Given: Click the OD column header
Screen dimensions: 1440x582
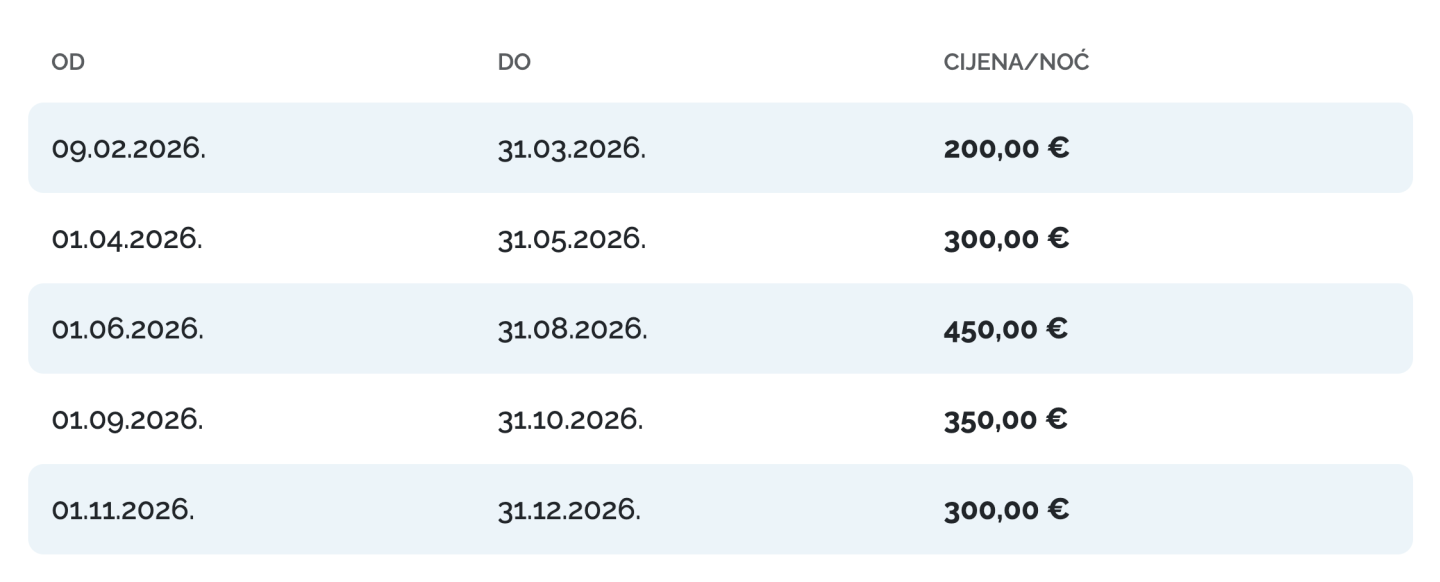Looking at the screenshot, I should (x=67, y=63).
